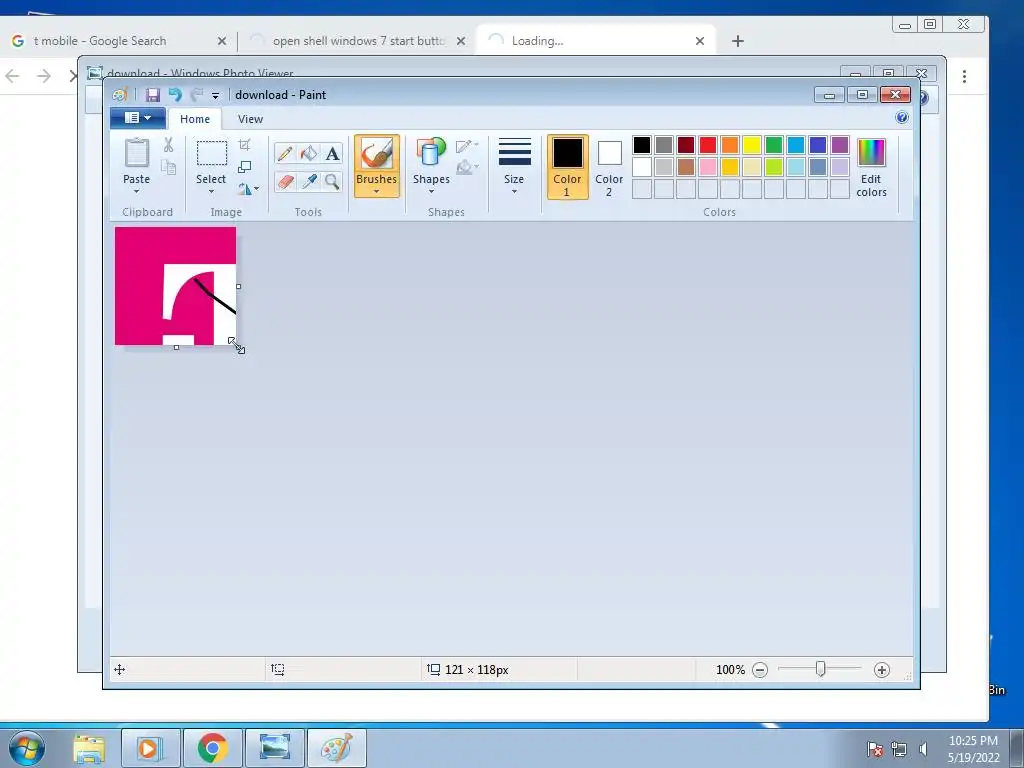Switch to the Home ribbon tab
This screenshot has height=768, width=1024.
[195, 119]
